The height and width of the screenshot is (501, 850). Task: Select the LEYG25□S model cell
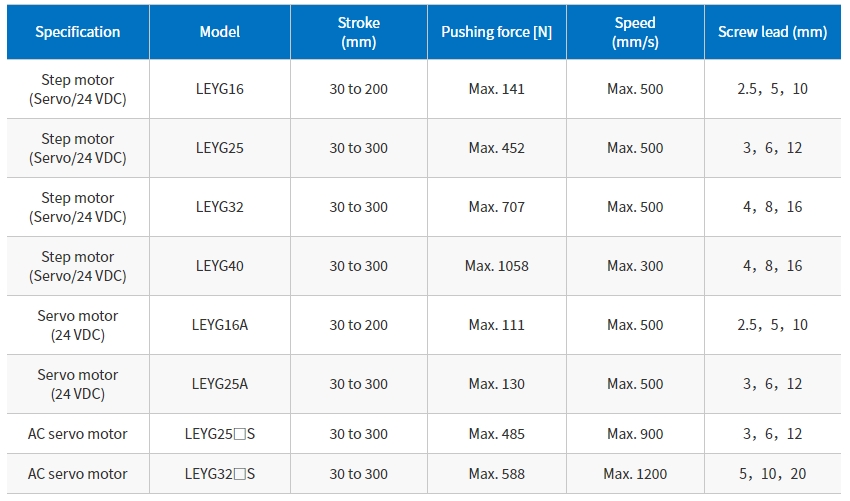click(220, 434)
